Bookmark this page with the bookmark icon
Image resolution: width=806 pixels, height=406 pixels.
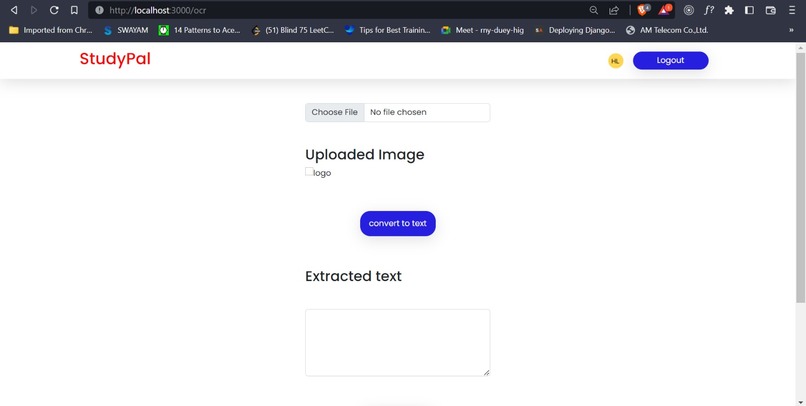tap(74, 10)
